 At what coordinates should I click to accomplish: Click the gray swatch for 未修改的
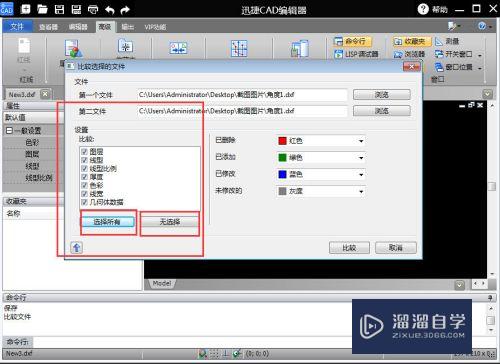282,191
